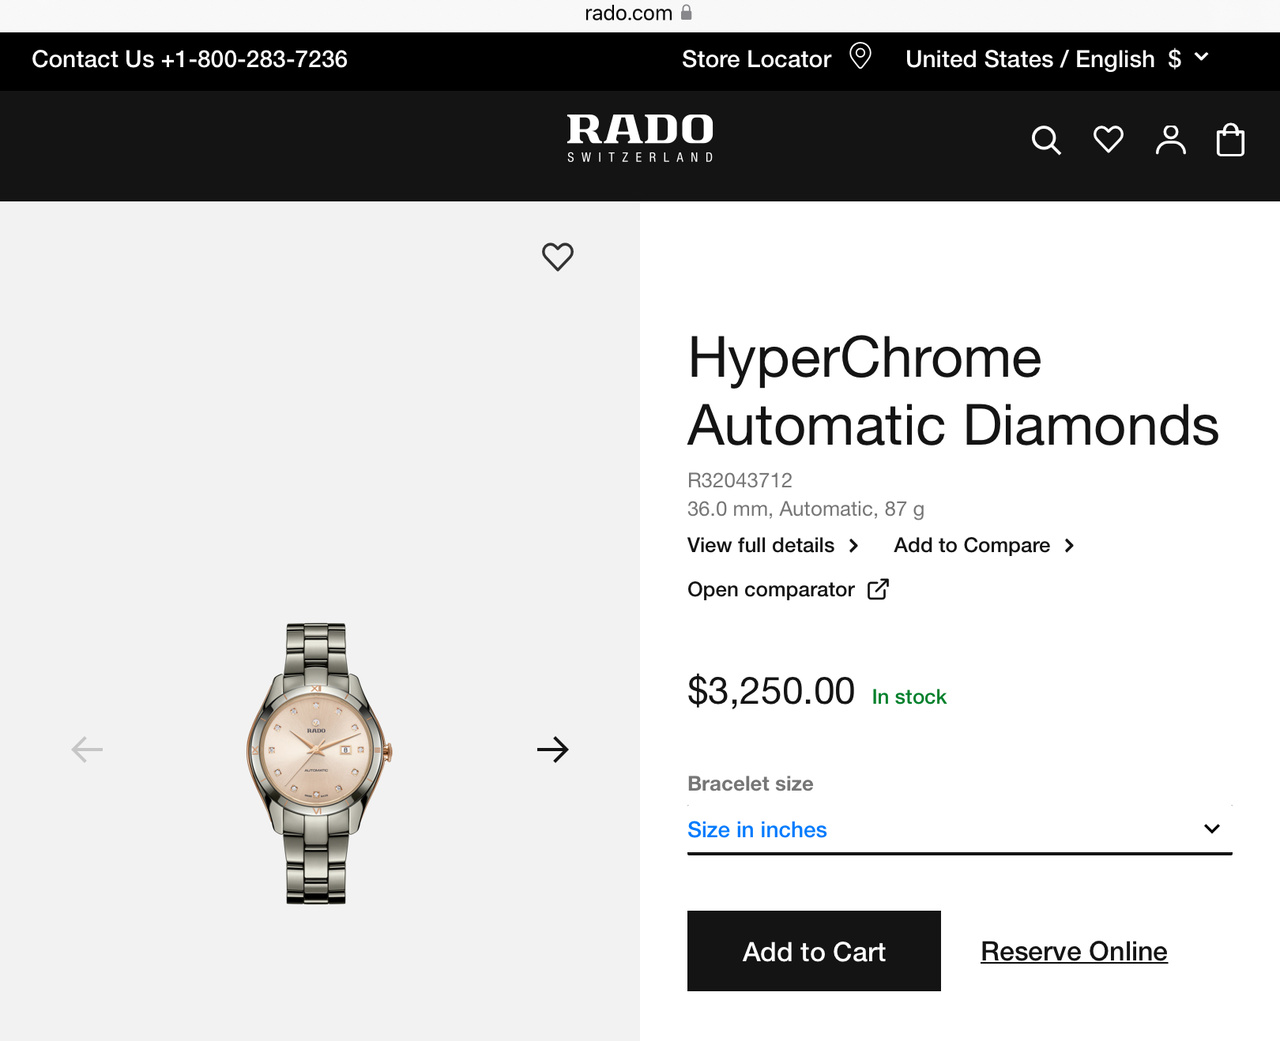The height and width of the screenshot is (1041, 1280).
Task: Toggle favorite heart on watch image
Action: pos(558,257)
